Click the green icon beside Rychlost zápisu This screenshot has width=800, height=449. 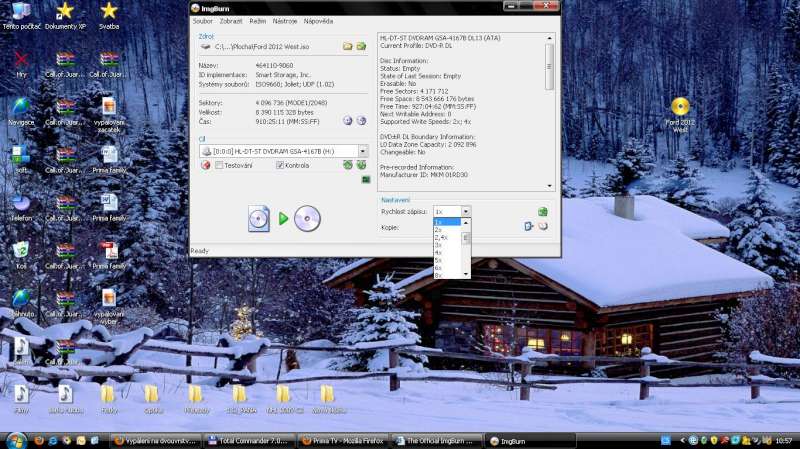click(x=542, y=211)
